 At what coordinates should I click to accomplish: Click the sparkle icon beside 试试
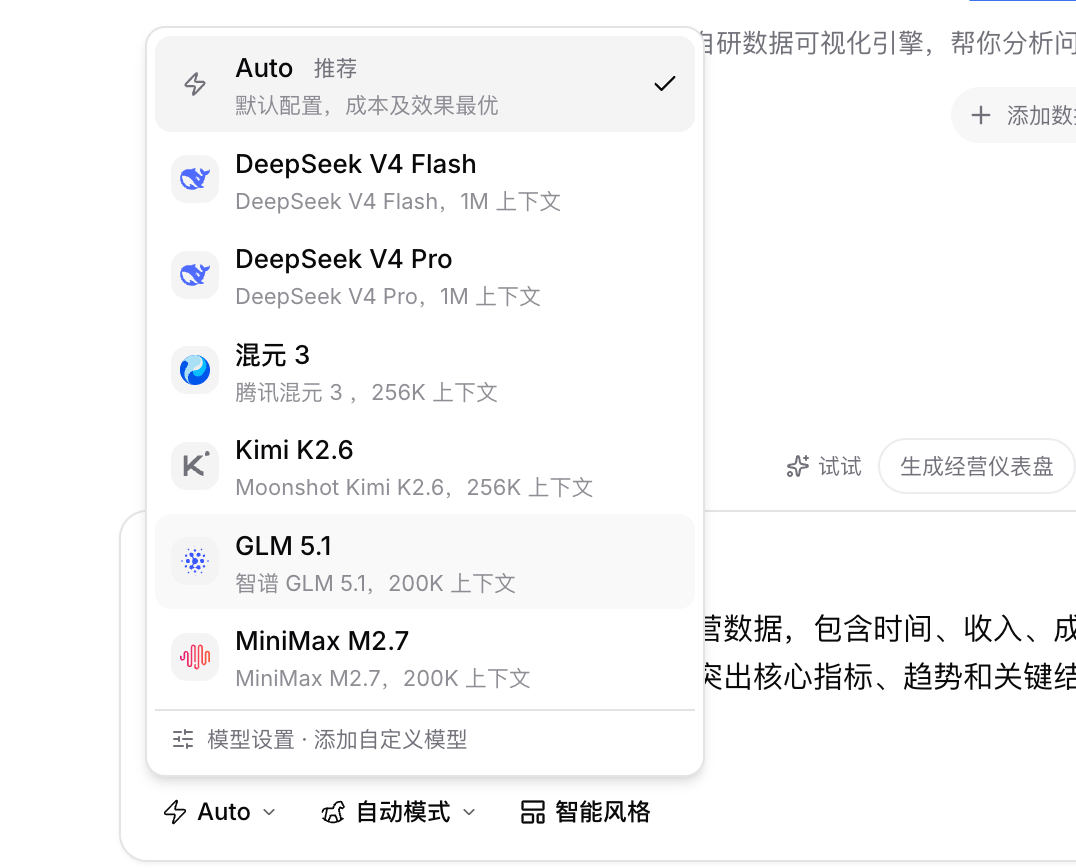tap(797, 466)
